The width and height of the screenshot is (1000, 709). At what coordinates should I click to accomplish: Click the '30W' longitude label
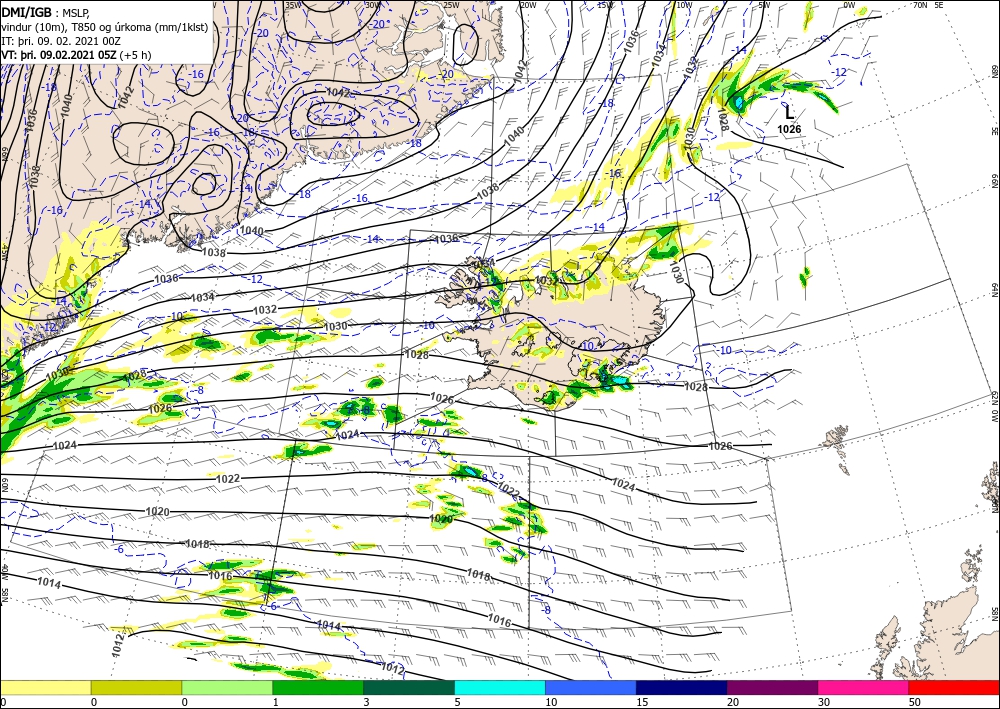click(x=373, y=5)
